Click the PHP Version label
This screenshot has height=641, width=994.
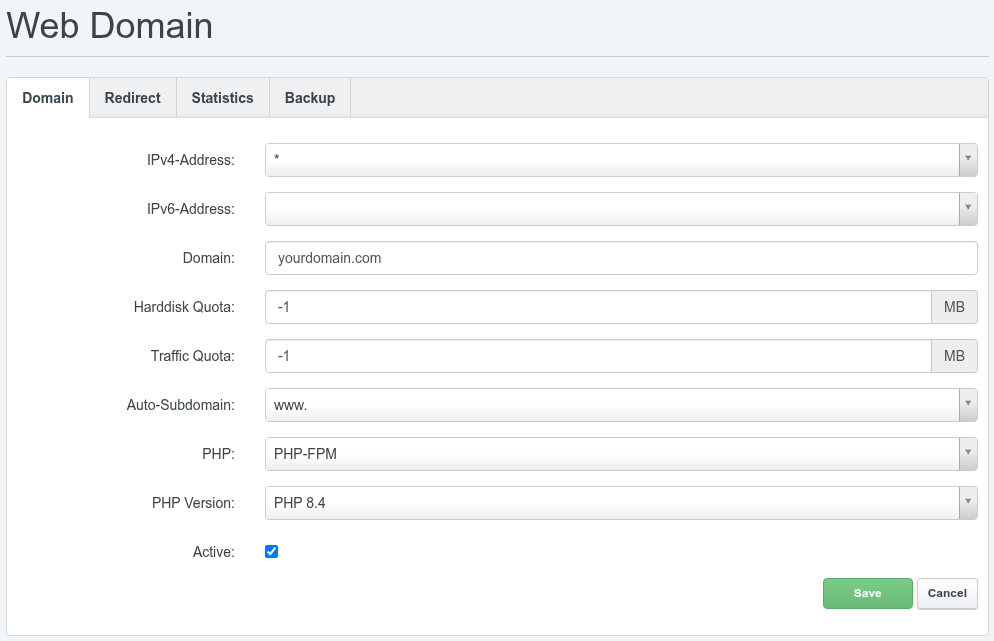click(x=193, y=503)
